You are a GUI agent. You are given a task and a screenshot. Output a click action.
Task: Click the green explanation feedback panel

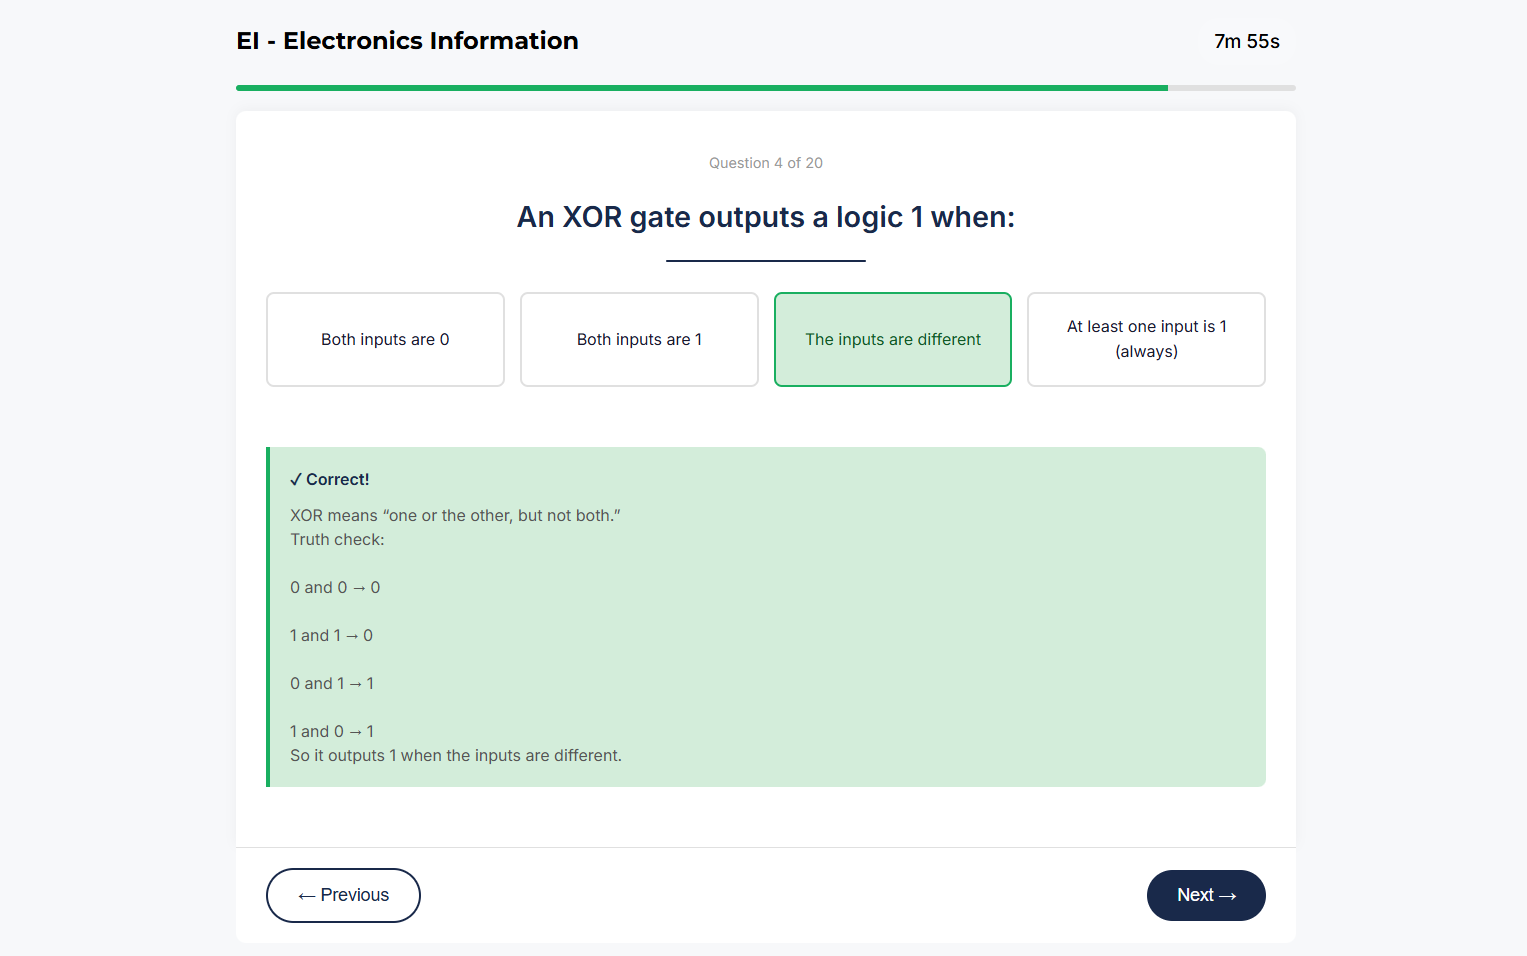click(x=765, y=617)
